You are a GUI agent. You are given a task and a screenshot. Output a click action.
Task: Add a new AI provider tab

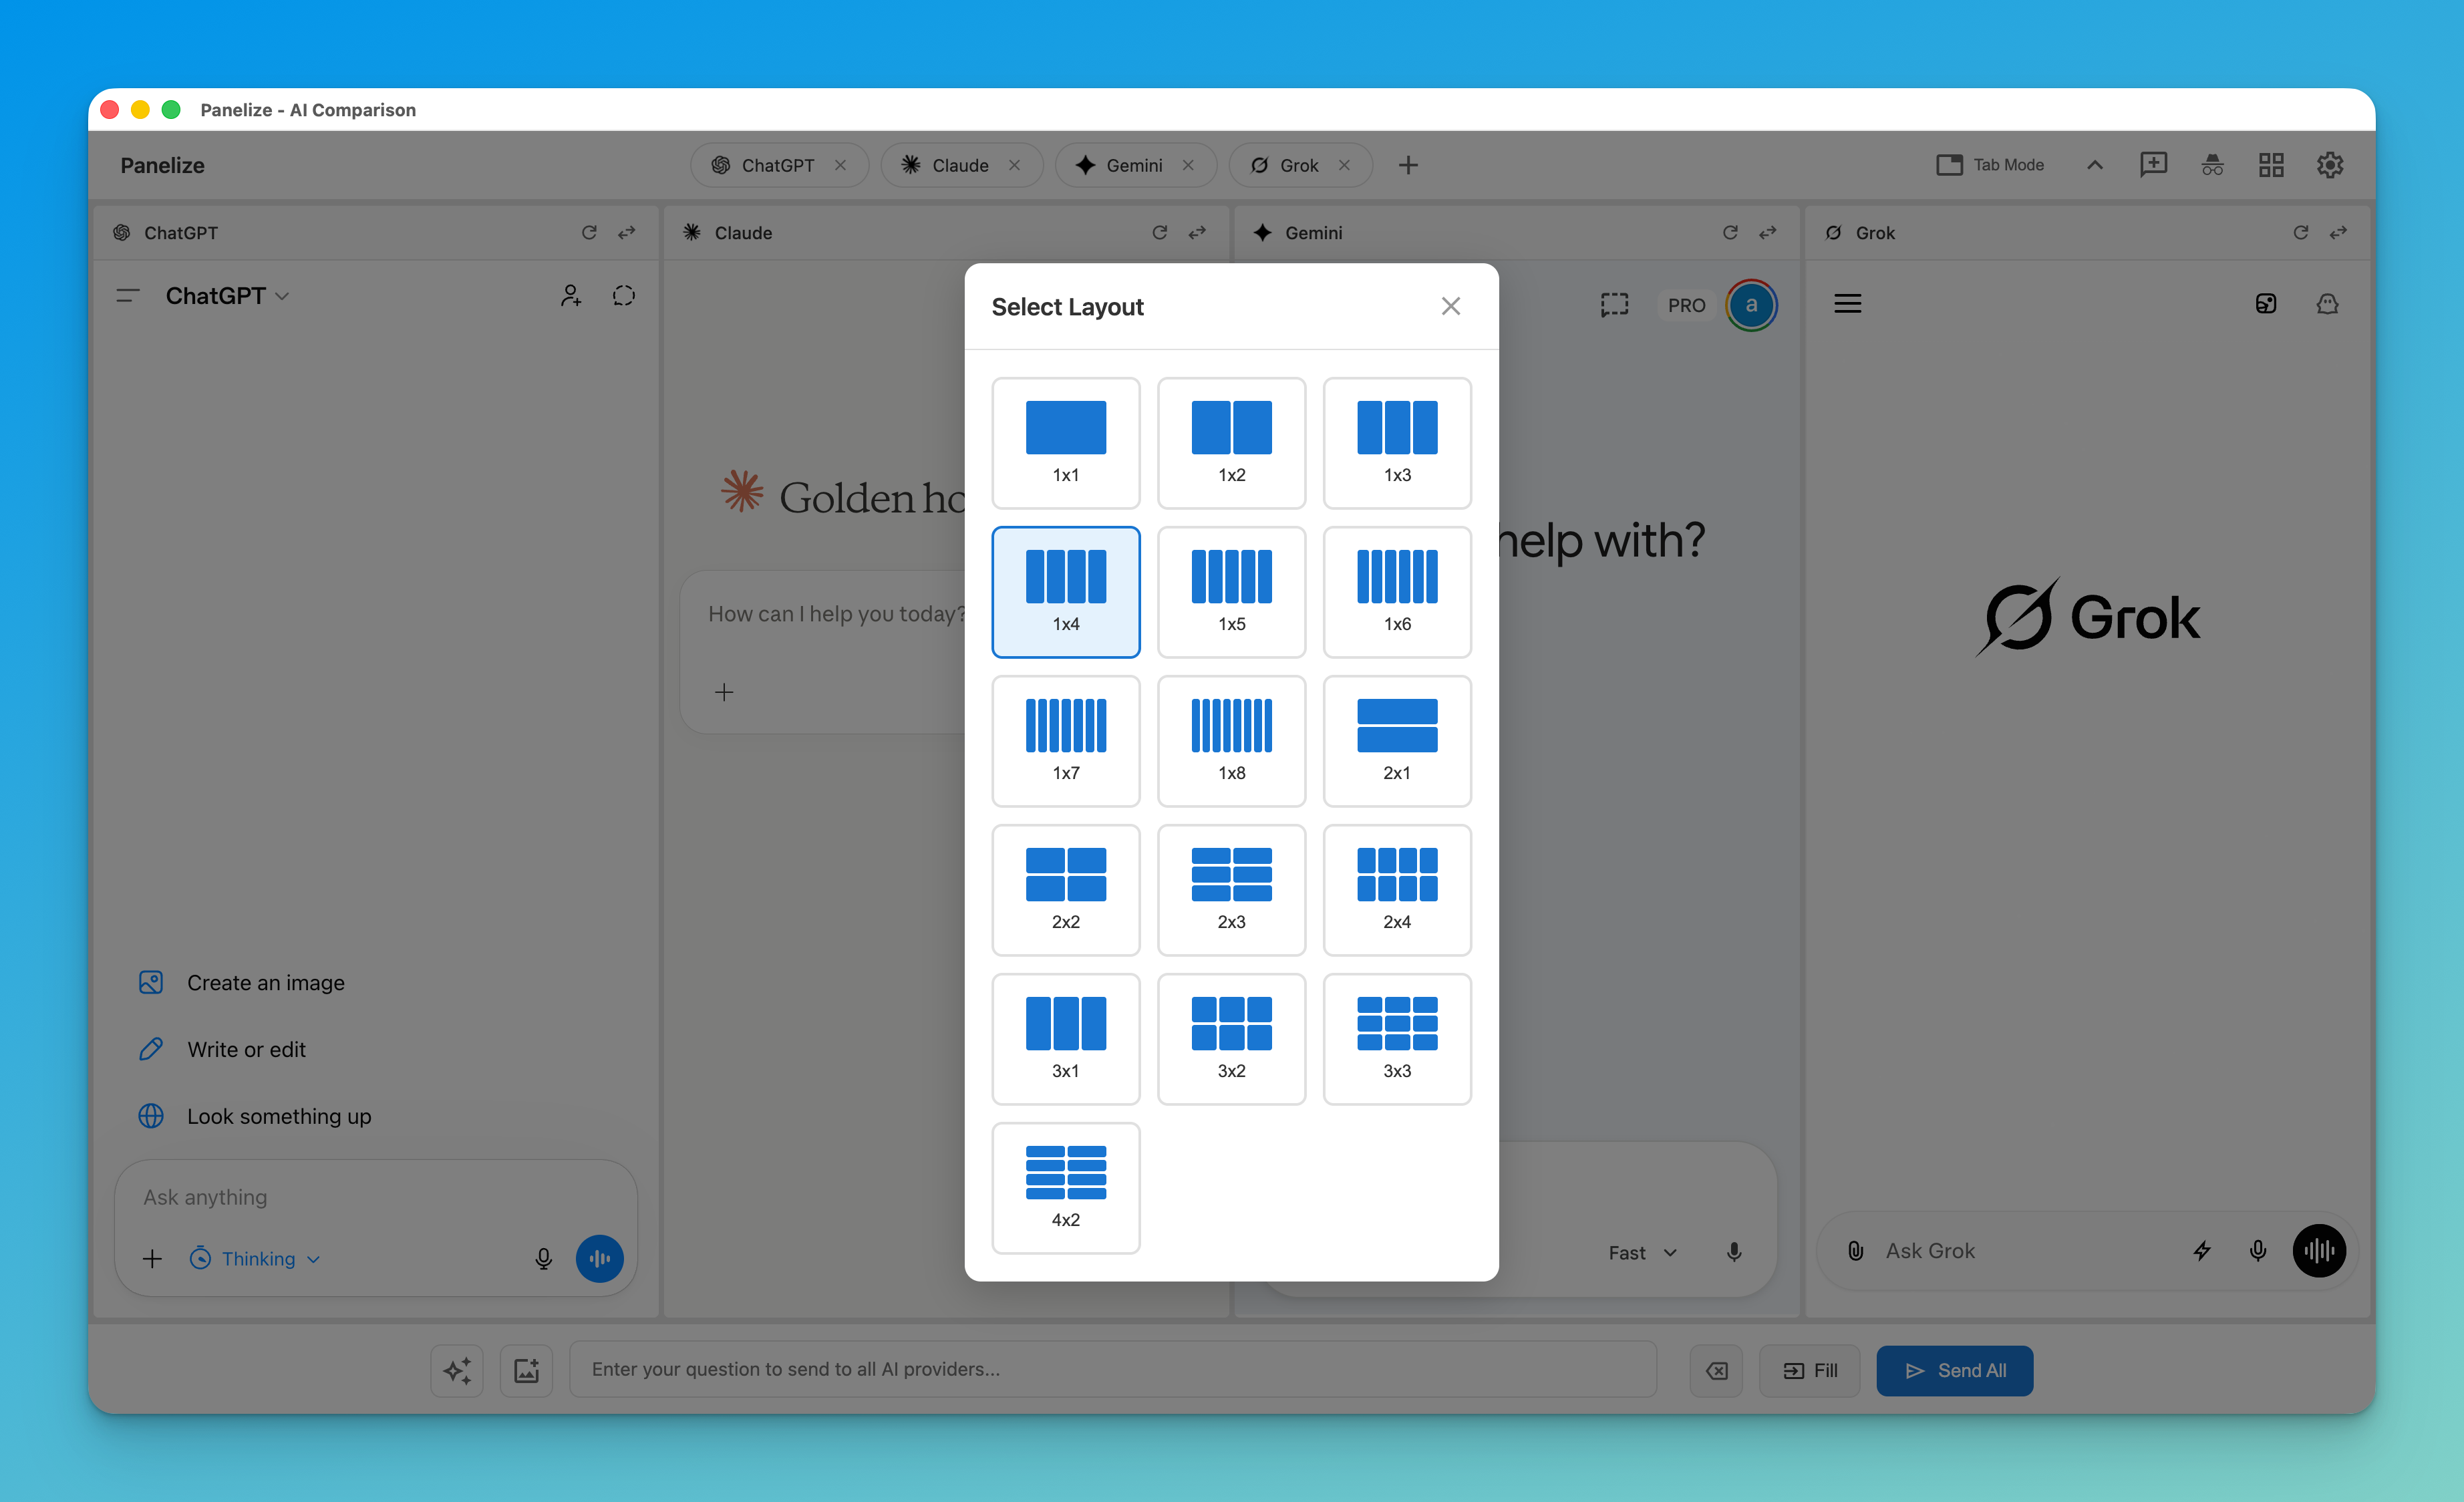pos(1408,165)
